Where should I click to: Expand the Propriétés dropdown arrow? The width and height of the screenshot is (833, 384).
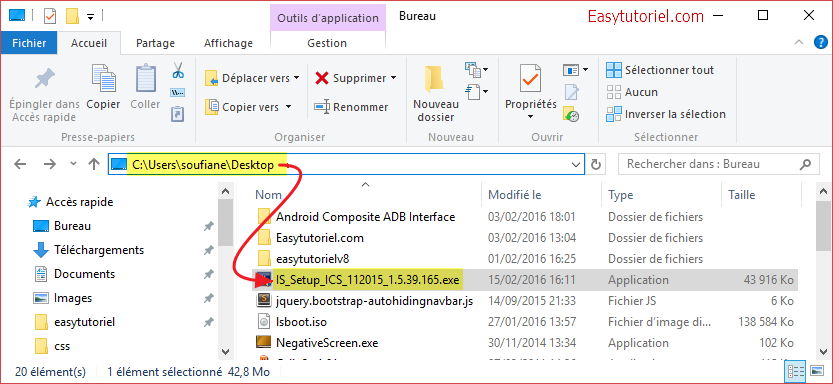(530, 116)
